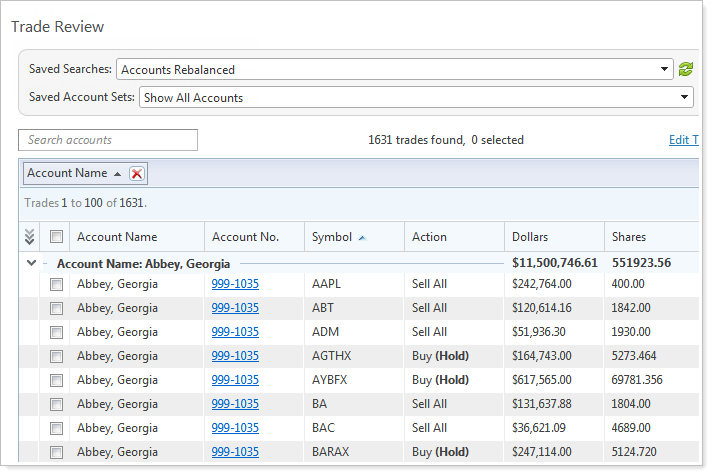Open account link 999-1035 in ABT row
Screen dimensions: 712x475
[x=235, y=308]
